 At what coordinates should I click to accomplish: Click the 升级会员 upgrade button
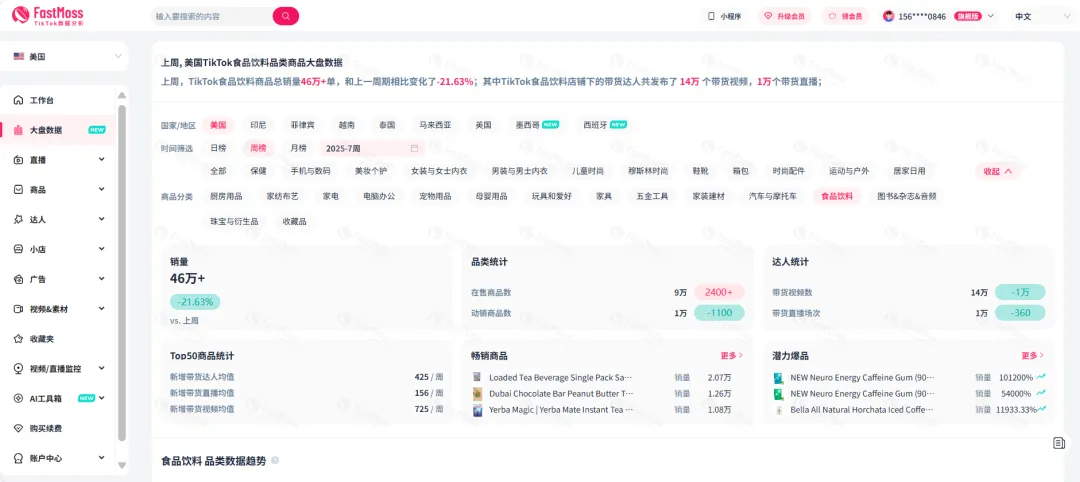785,16
